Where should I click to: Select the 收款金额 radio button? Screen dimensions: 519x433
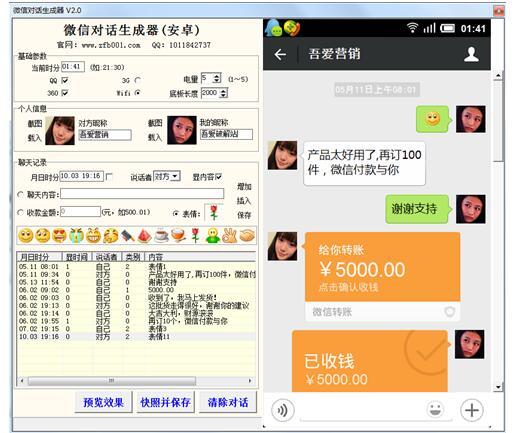[20, 212]
